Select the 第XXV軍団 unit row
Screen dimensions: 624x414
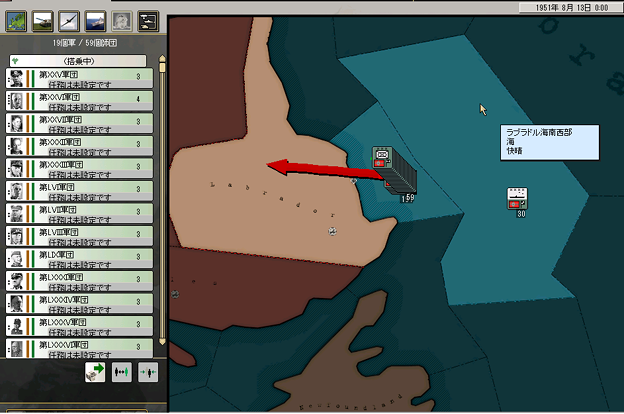point(79,78)
